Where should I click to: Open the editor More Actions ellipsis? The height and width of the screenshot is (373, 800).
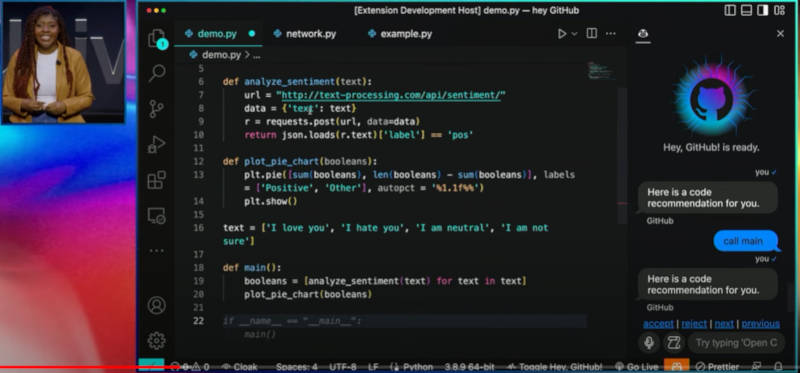click(x=610, y=34)
